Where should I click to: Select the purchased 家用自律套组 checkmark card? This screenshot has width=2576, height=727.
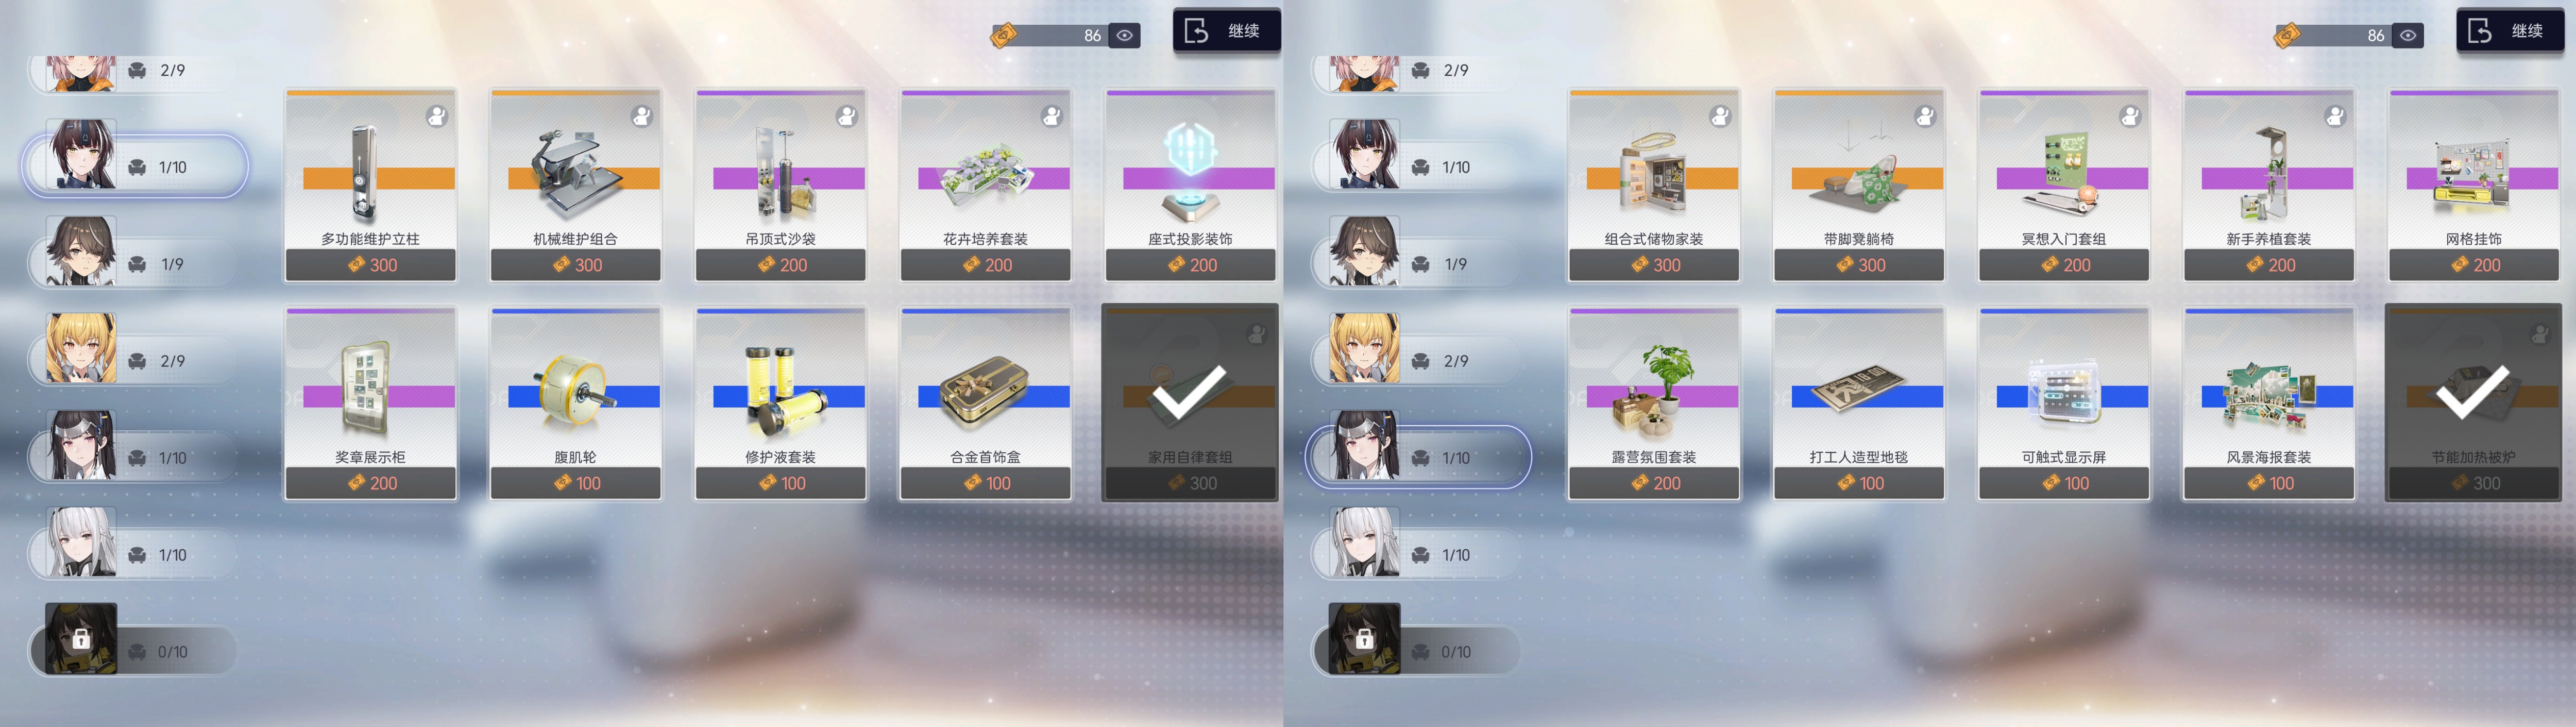pos(1190,402)
